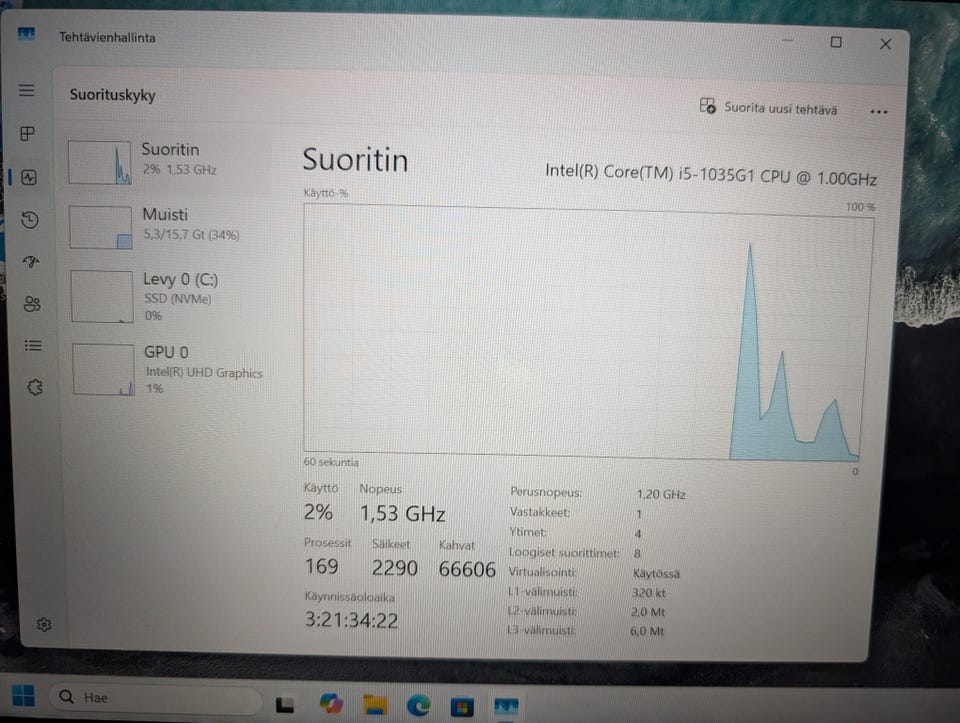Click the Muisti mini usage graph

[100, 227]
